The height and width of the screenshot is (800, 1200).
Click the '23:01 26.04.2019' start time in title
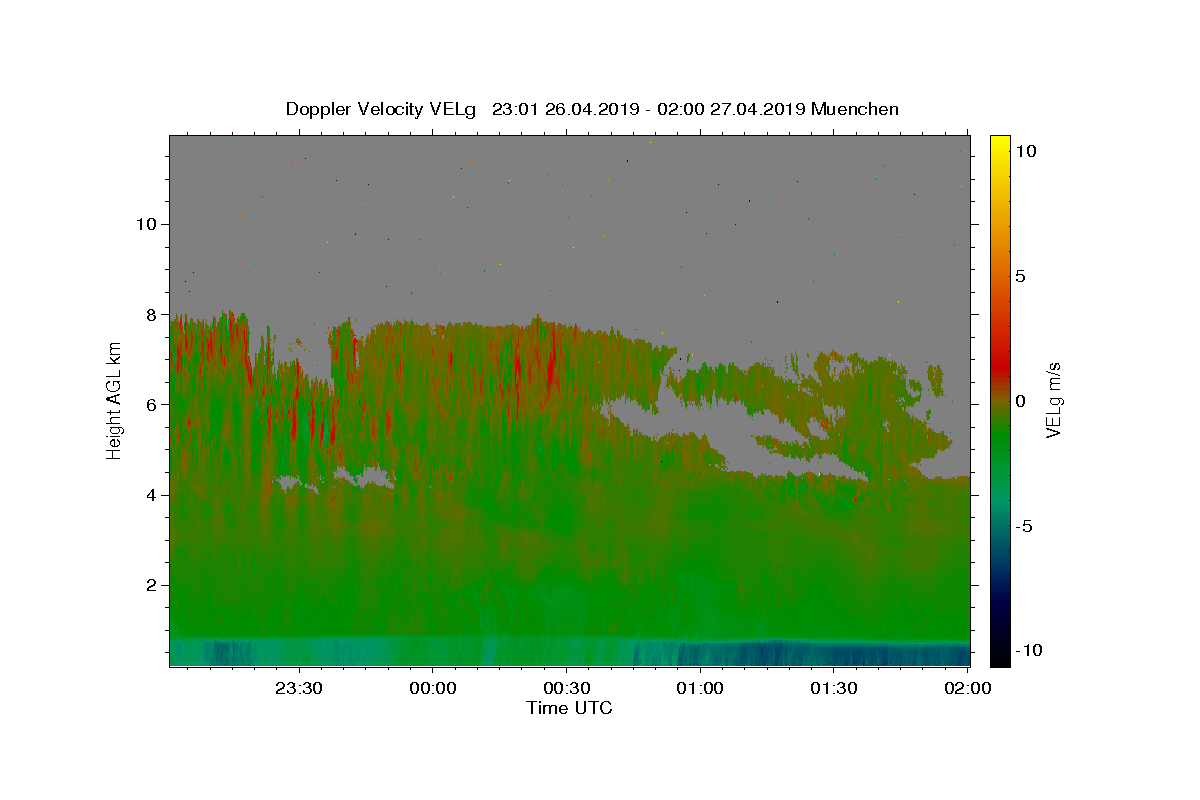563,109
